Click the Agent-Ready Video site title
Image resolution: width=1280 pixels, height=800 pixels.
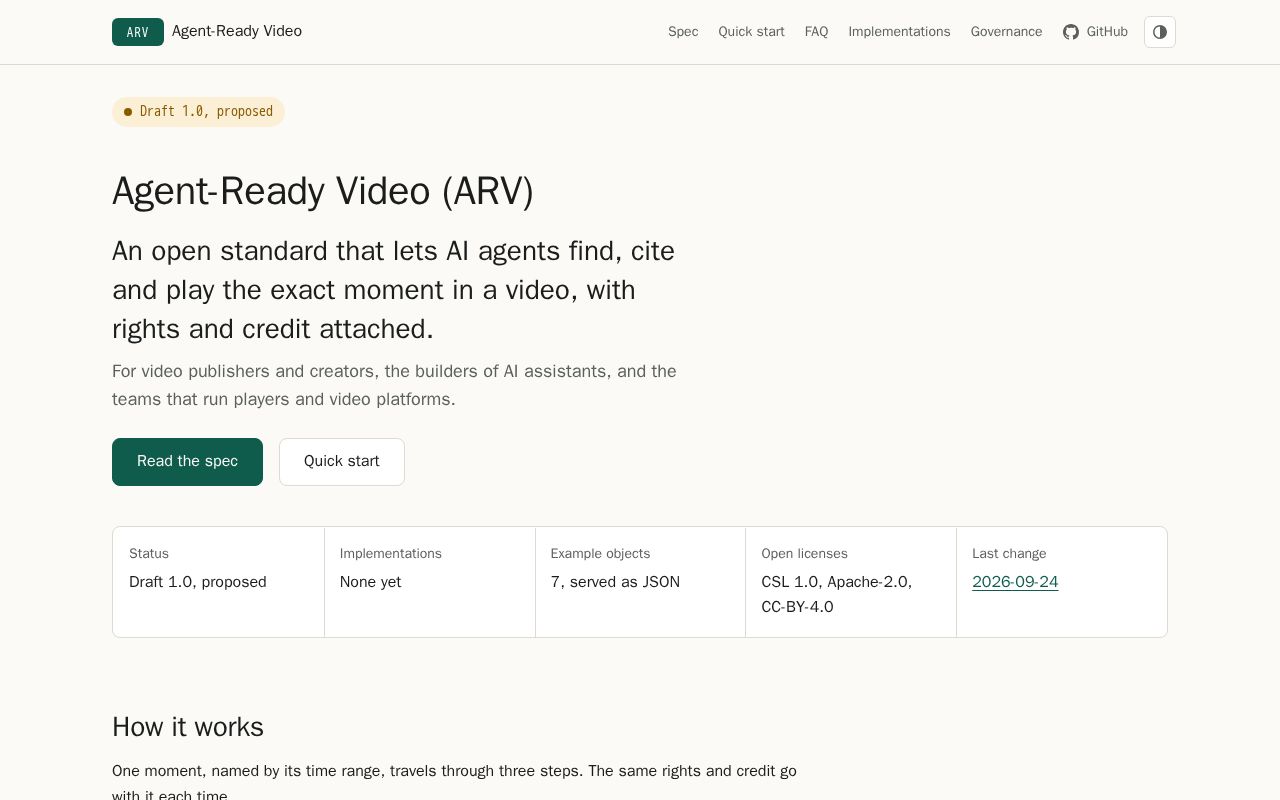[x=237, y=31]
